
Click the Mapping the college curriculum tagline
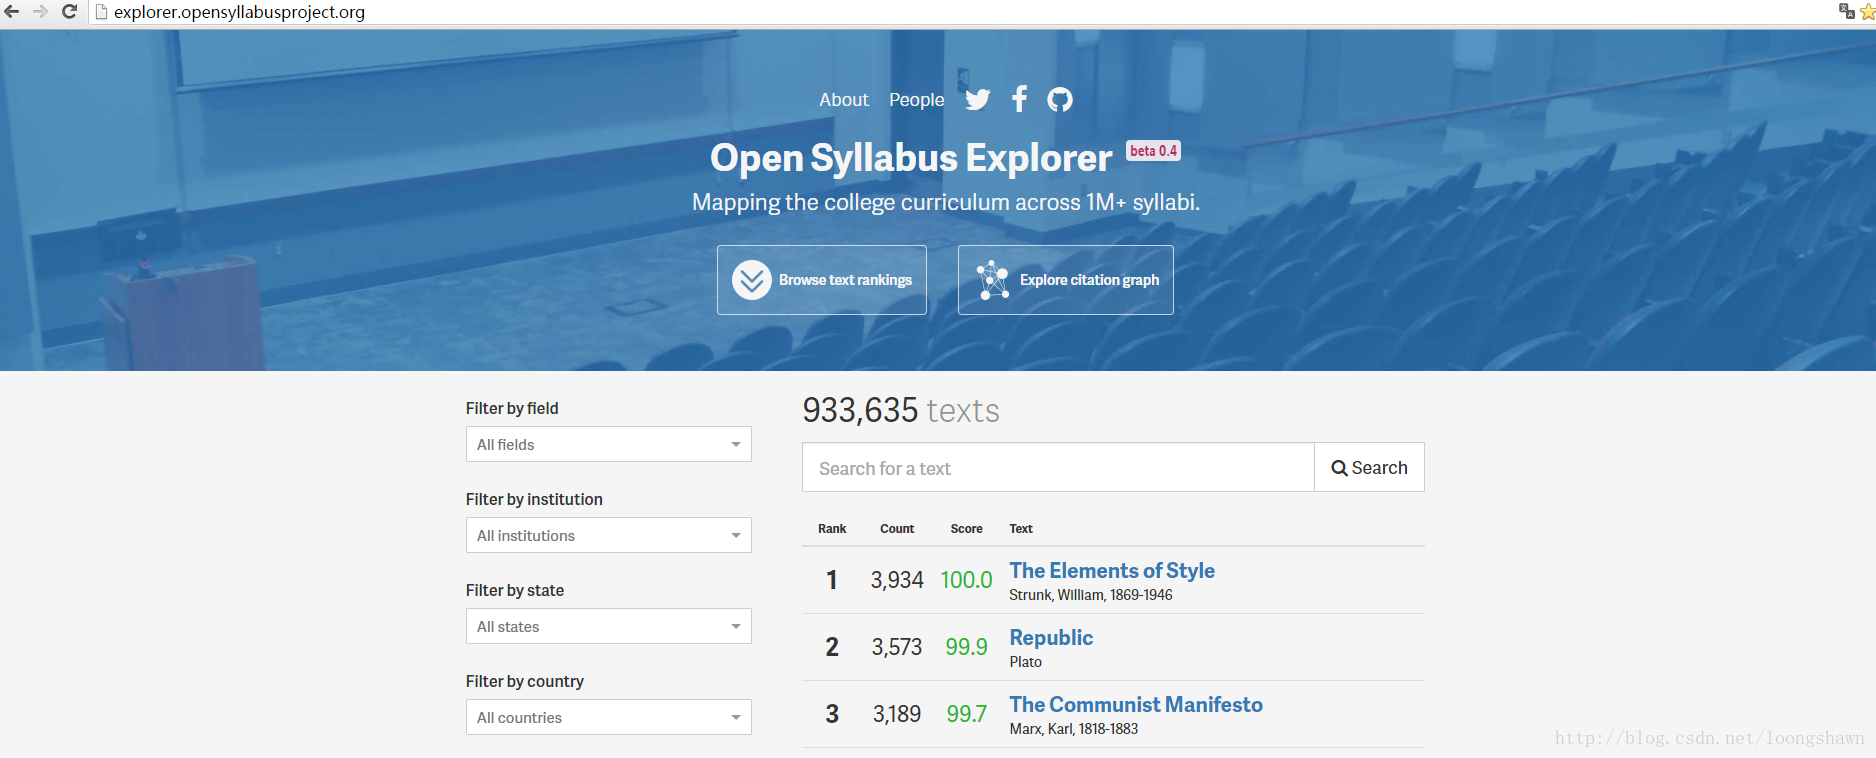point(946,203)
